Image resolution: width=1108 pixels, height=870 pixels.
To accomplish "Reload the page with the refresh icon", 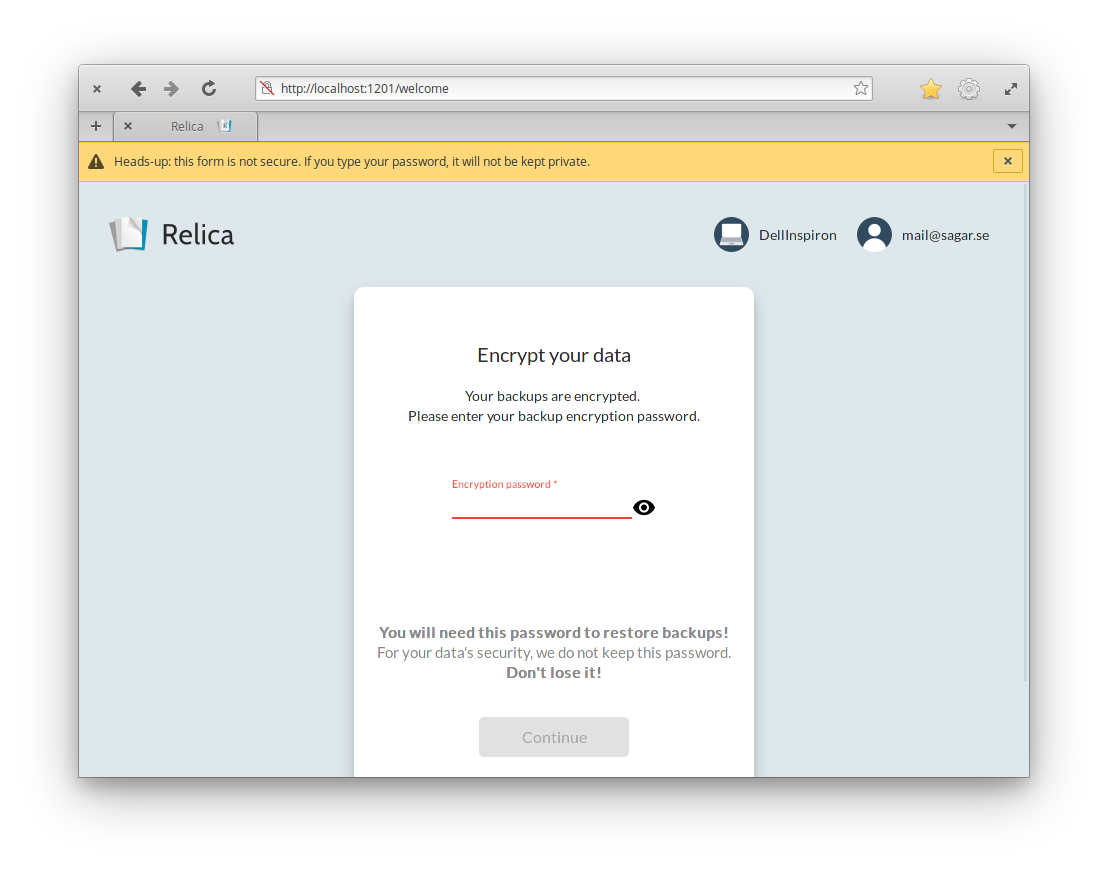I will point(209,89).
